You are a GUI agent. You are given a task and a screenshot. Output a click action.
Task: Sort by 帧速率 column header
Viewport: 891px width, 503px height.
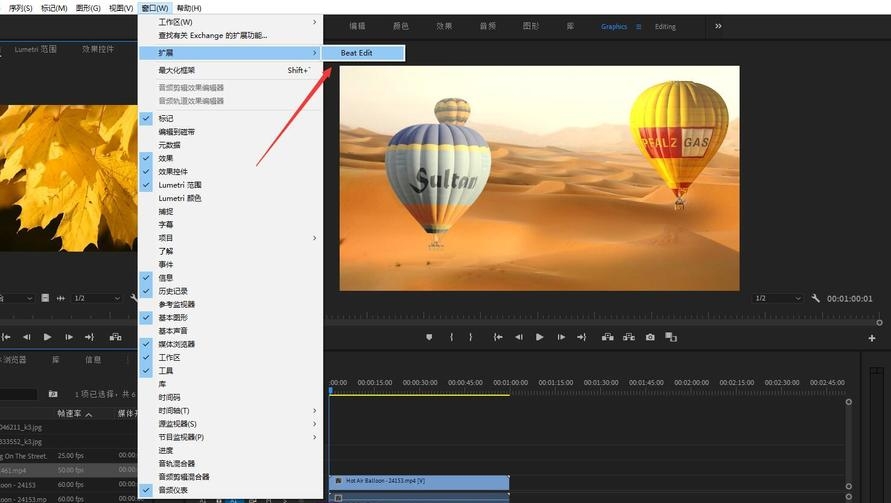pyautogui.click(x=69, y=414)
